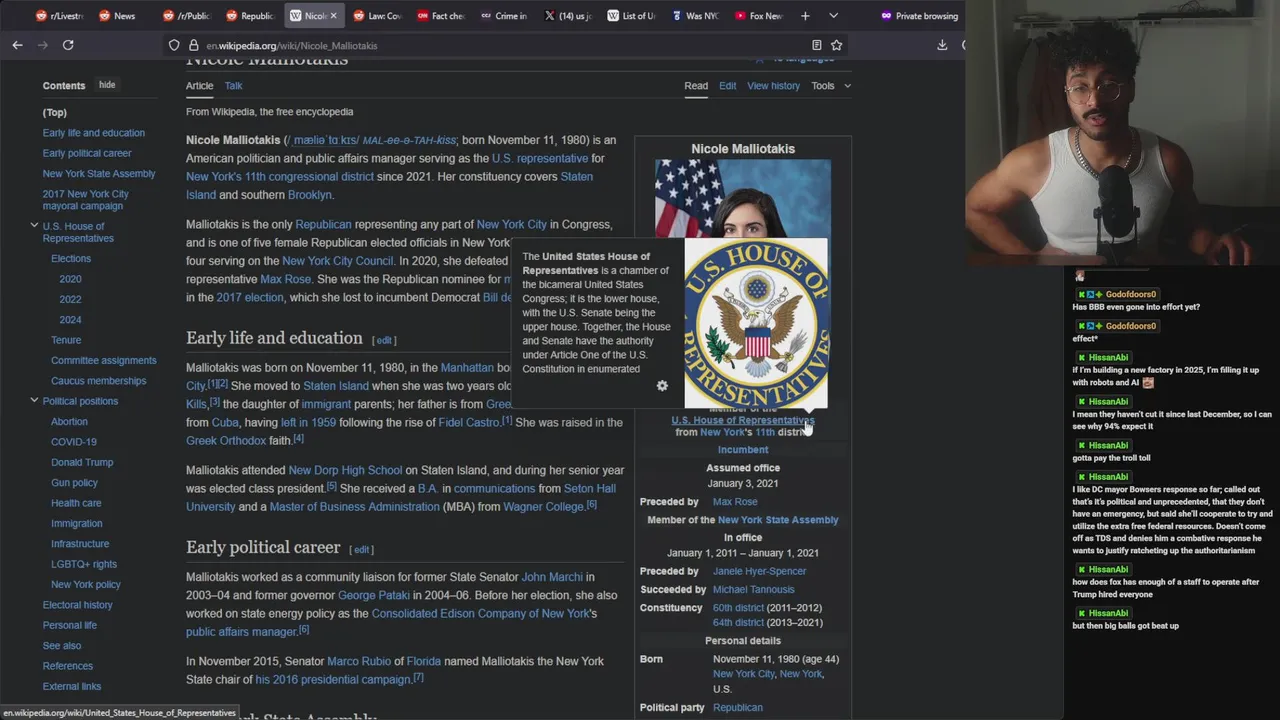Open the View history tab
The width and height of the screenshot is (1280, 720).
tap(773, 86)
